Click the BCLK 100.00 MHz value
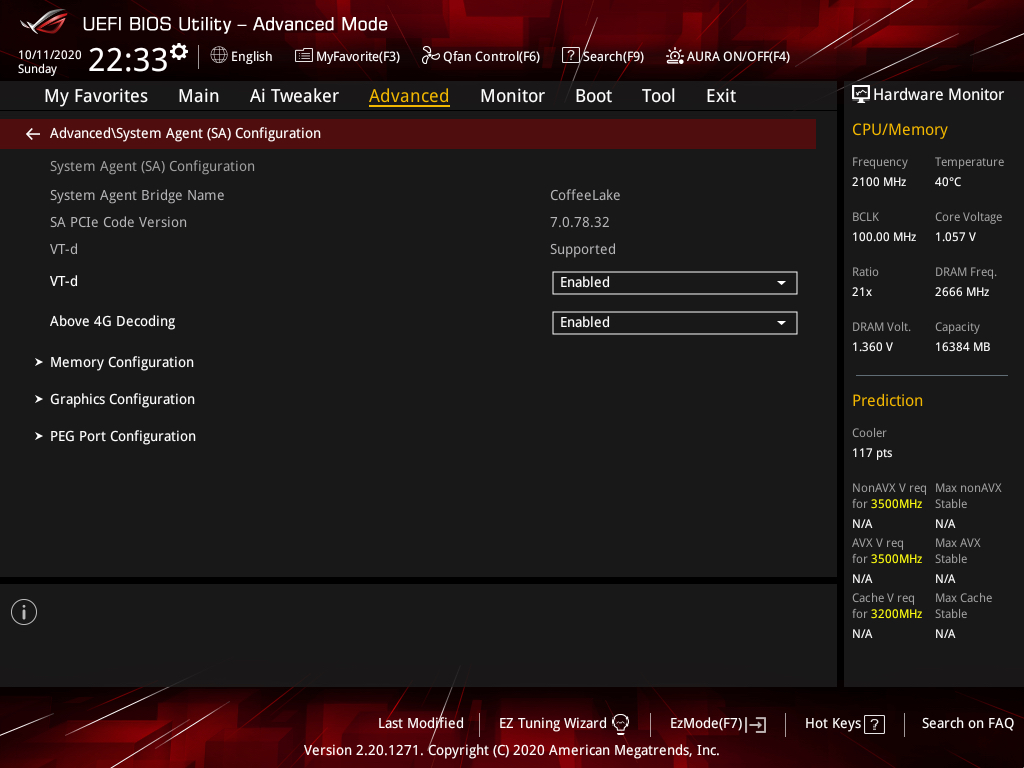Screen dimensions: 1024x768 (884, 237)
